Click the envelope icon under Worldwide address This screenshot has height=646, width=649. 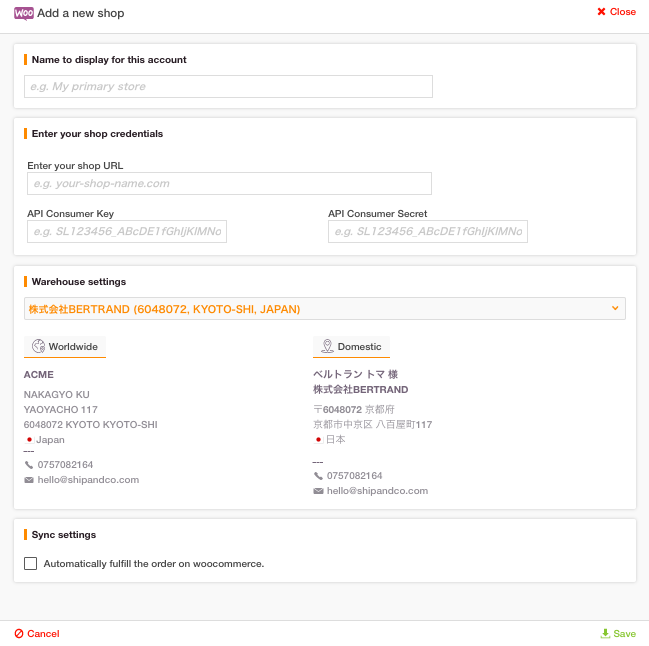click(29, 480)
